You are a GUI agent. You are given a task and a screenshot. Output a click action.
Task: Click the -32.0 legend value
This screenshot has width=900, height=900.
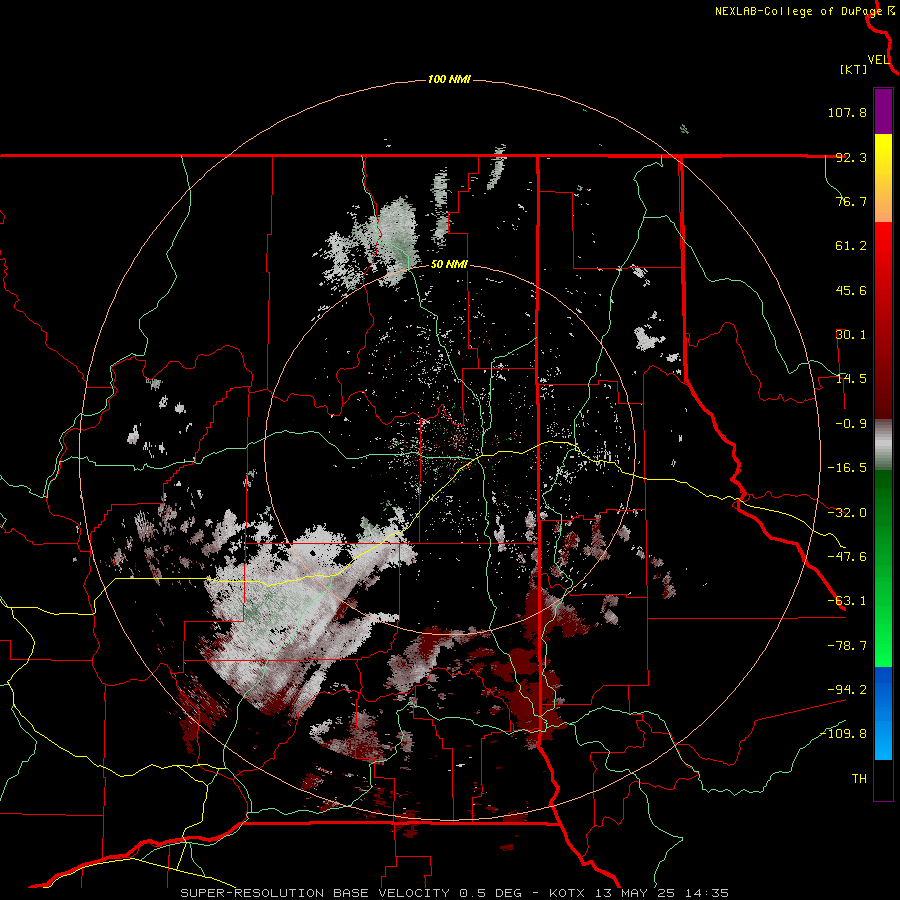click(x=847, y=513)
